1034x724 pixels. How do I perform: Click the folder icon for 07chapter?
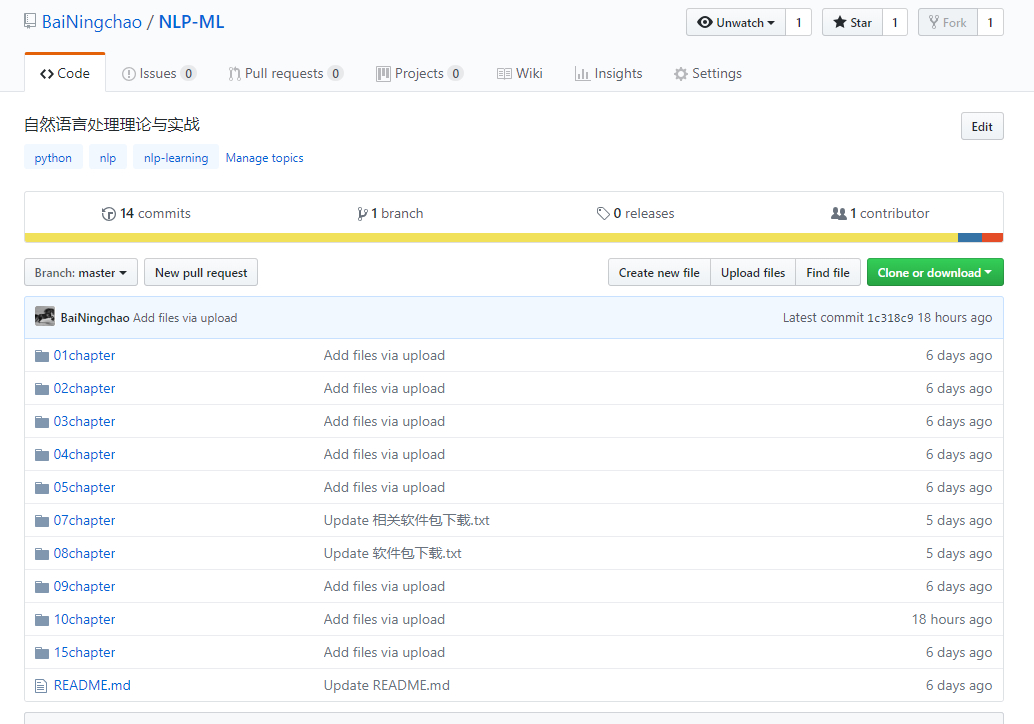tap(42, 521)
